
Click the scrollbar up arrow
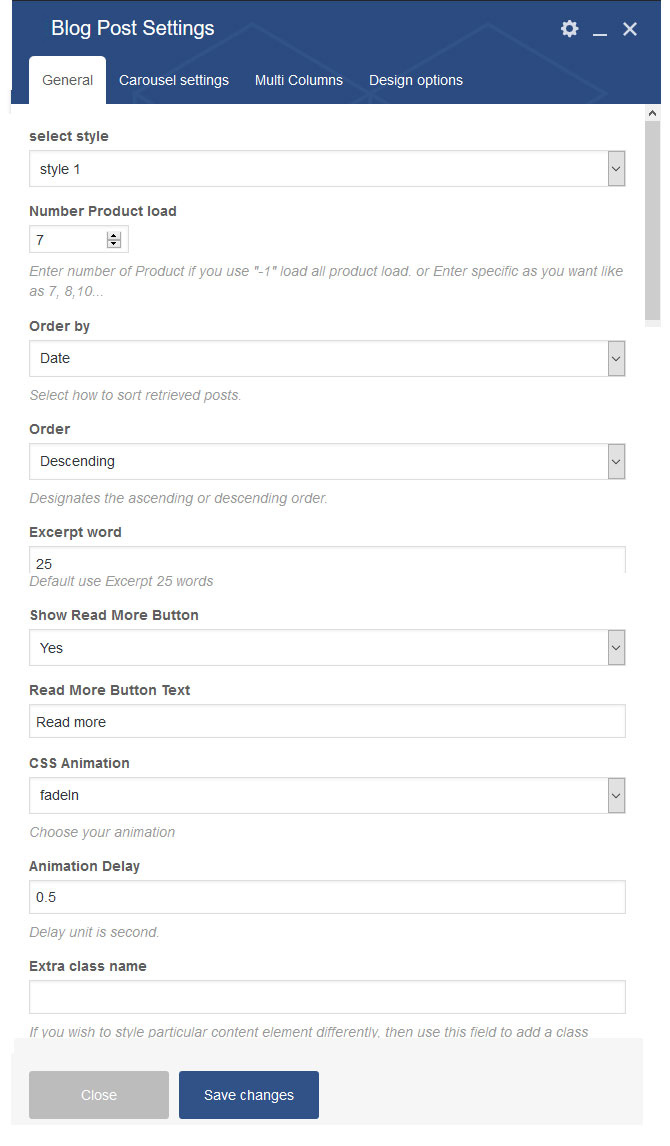pos(652,113)
